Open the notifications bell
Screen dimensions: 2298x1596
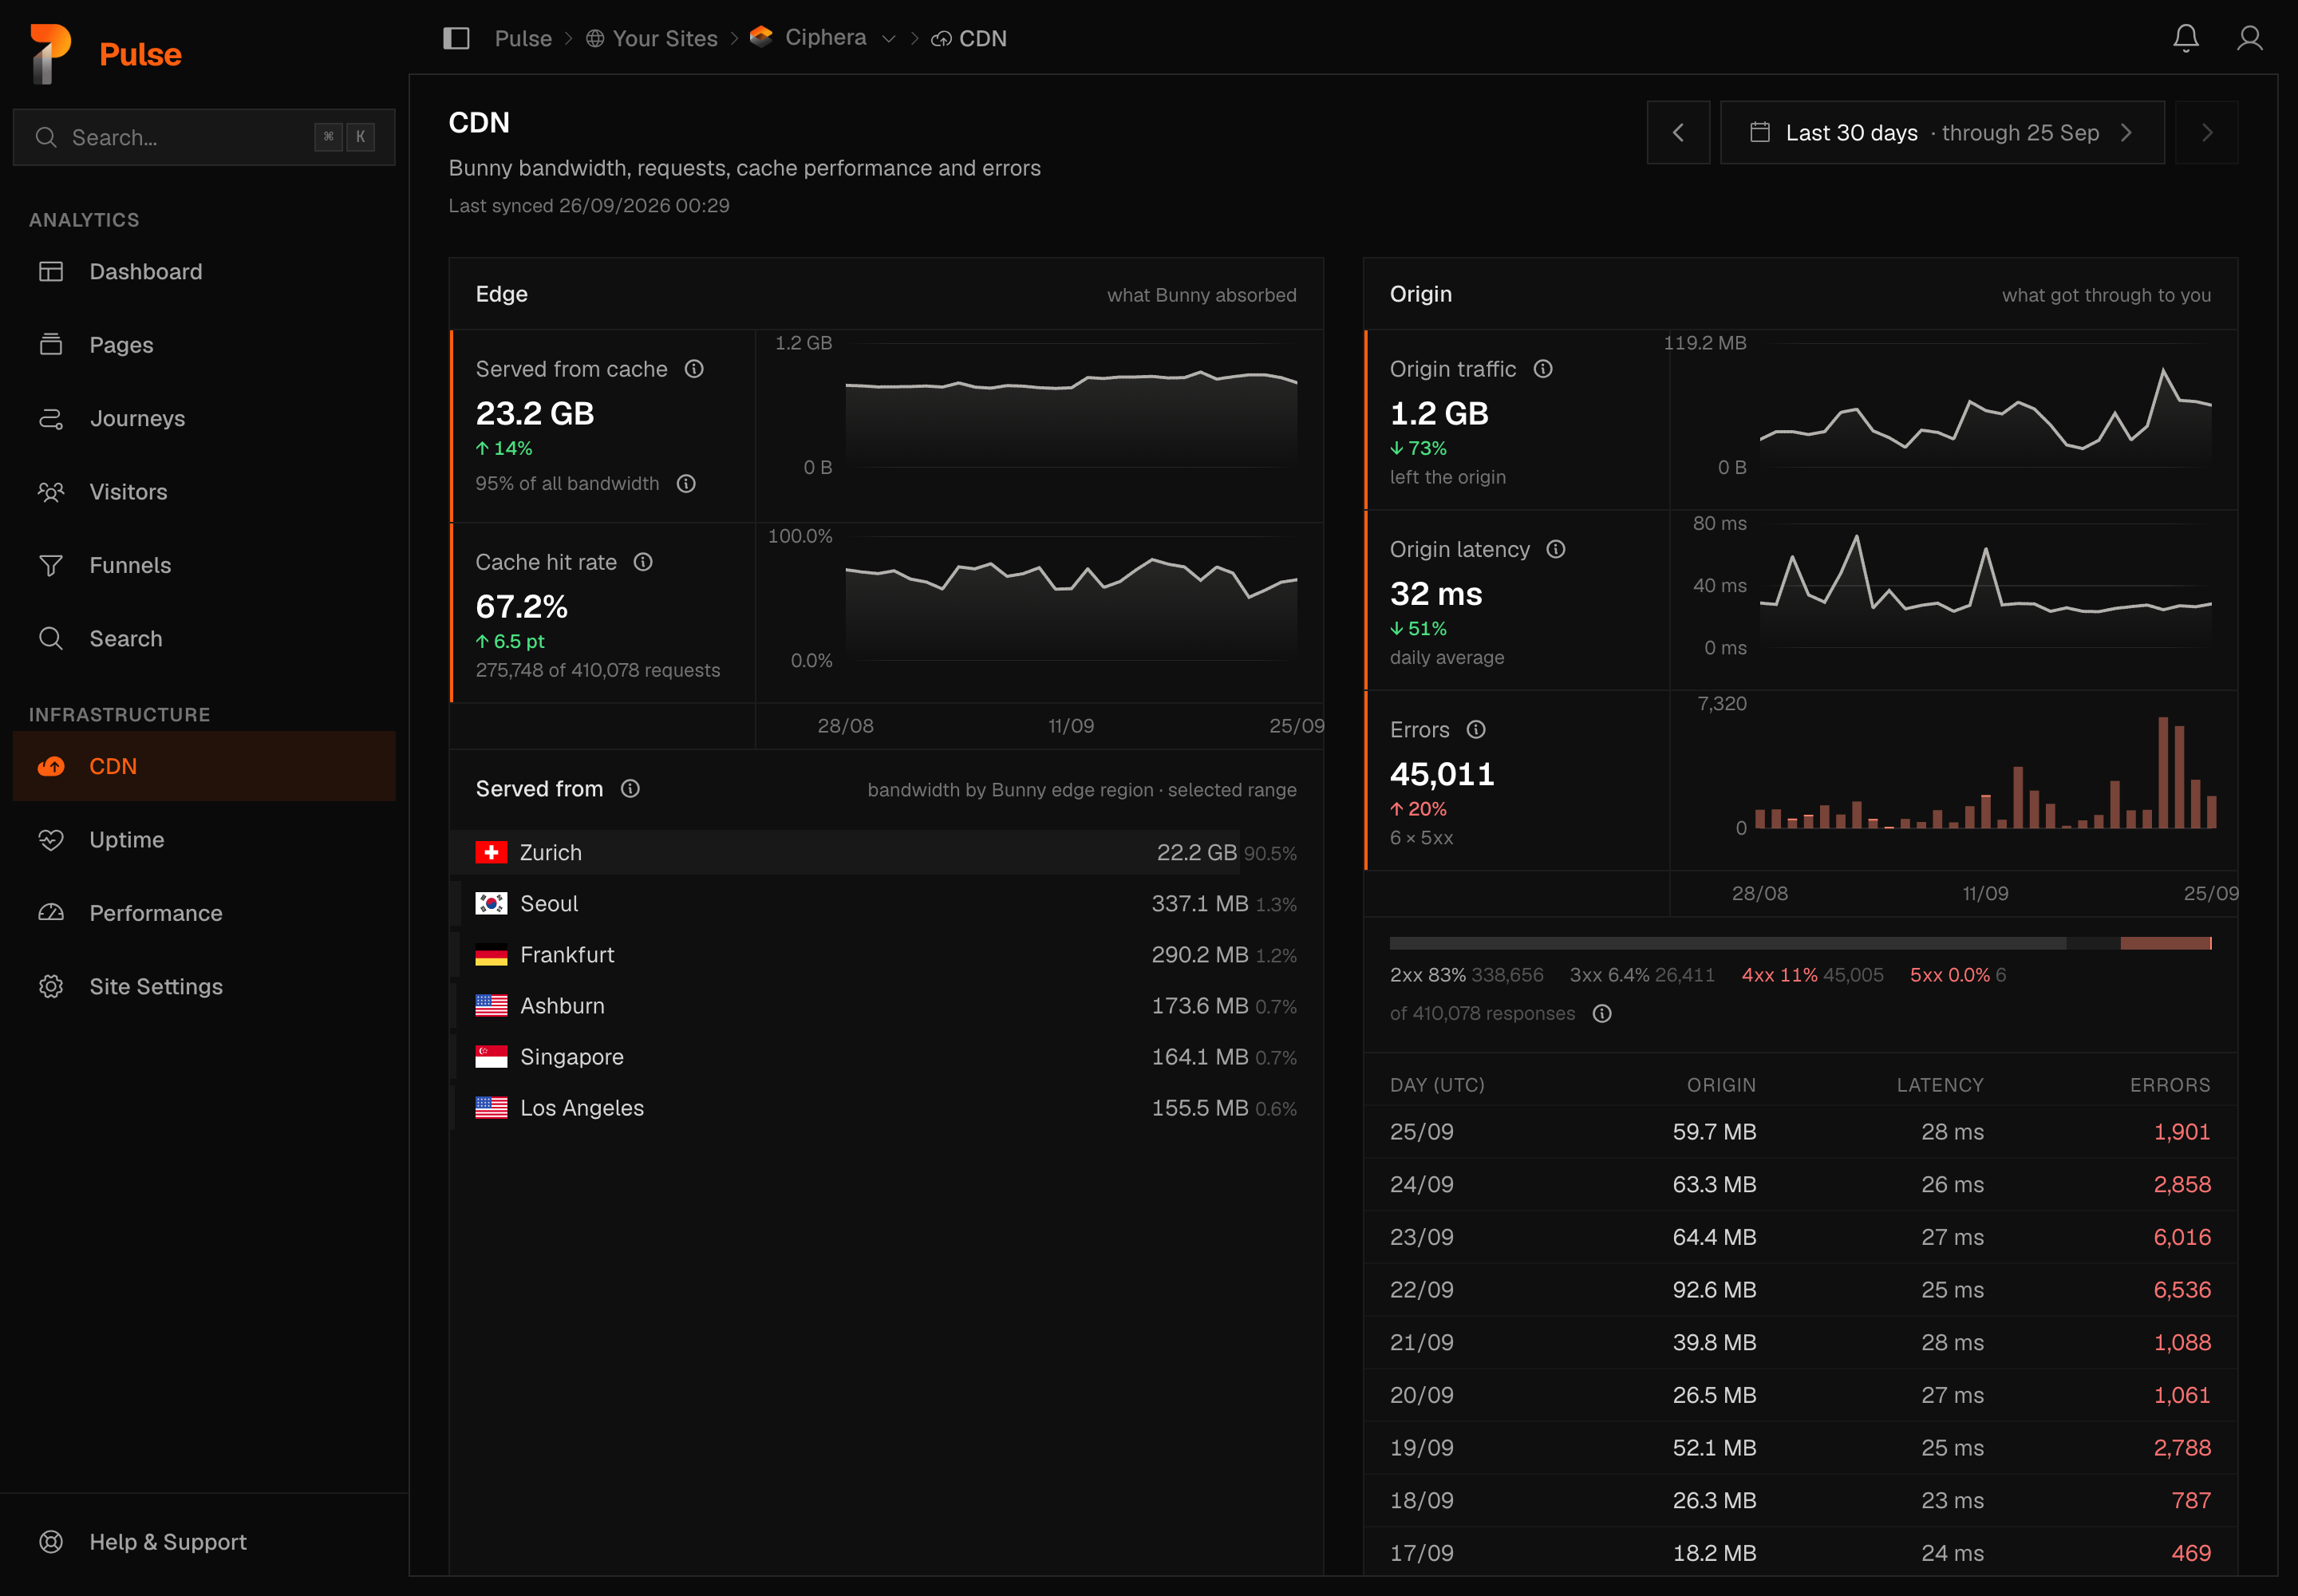tap(2185, 38)
